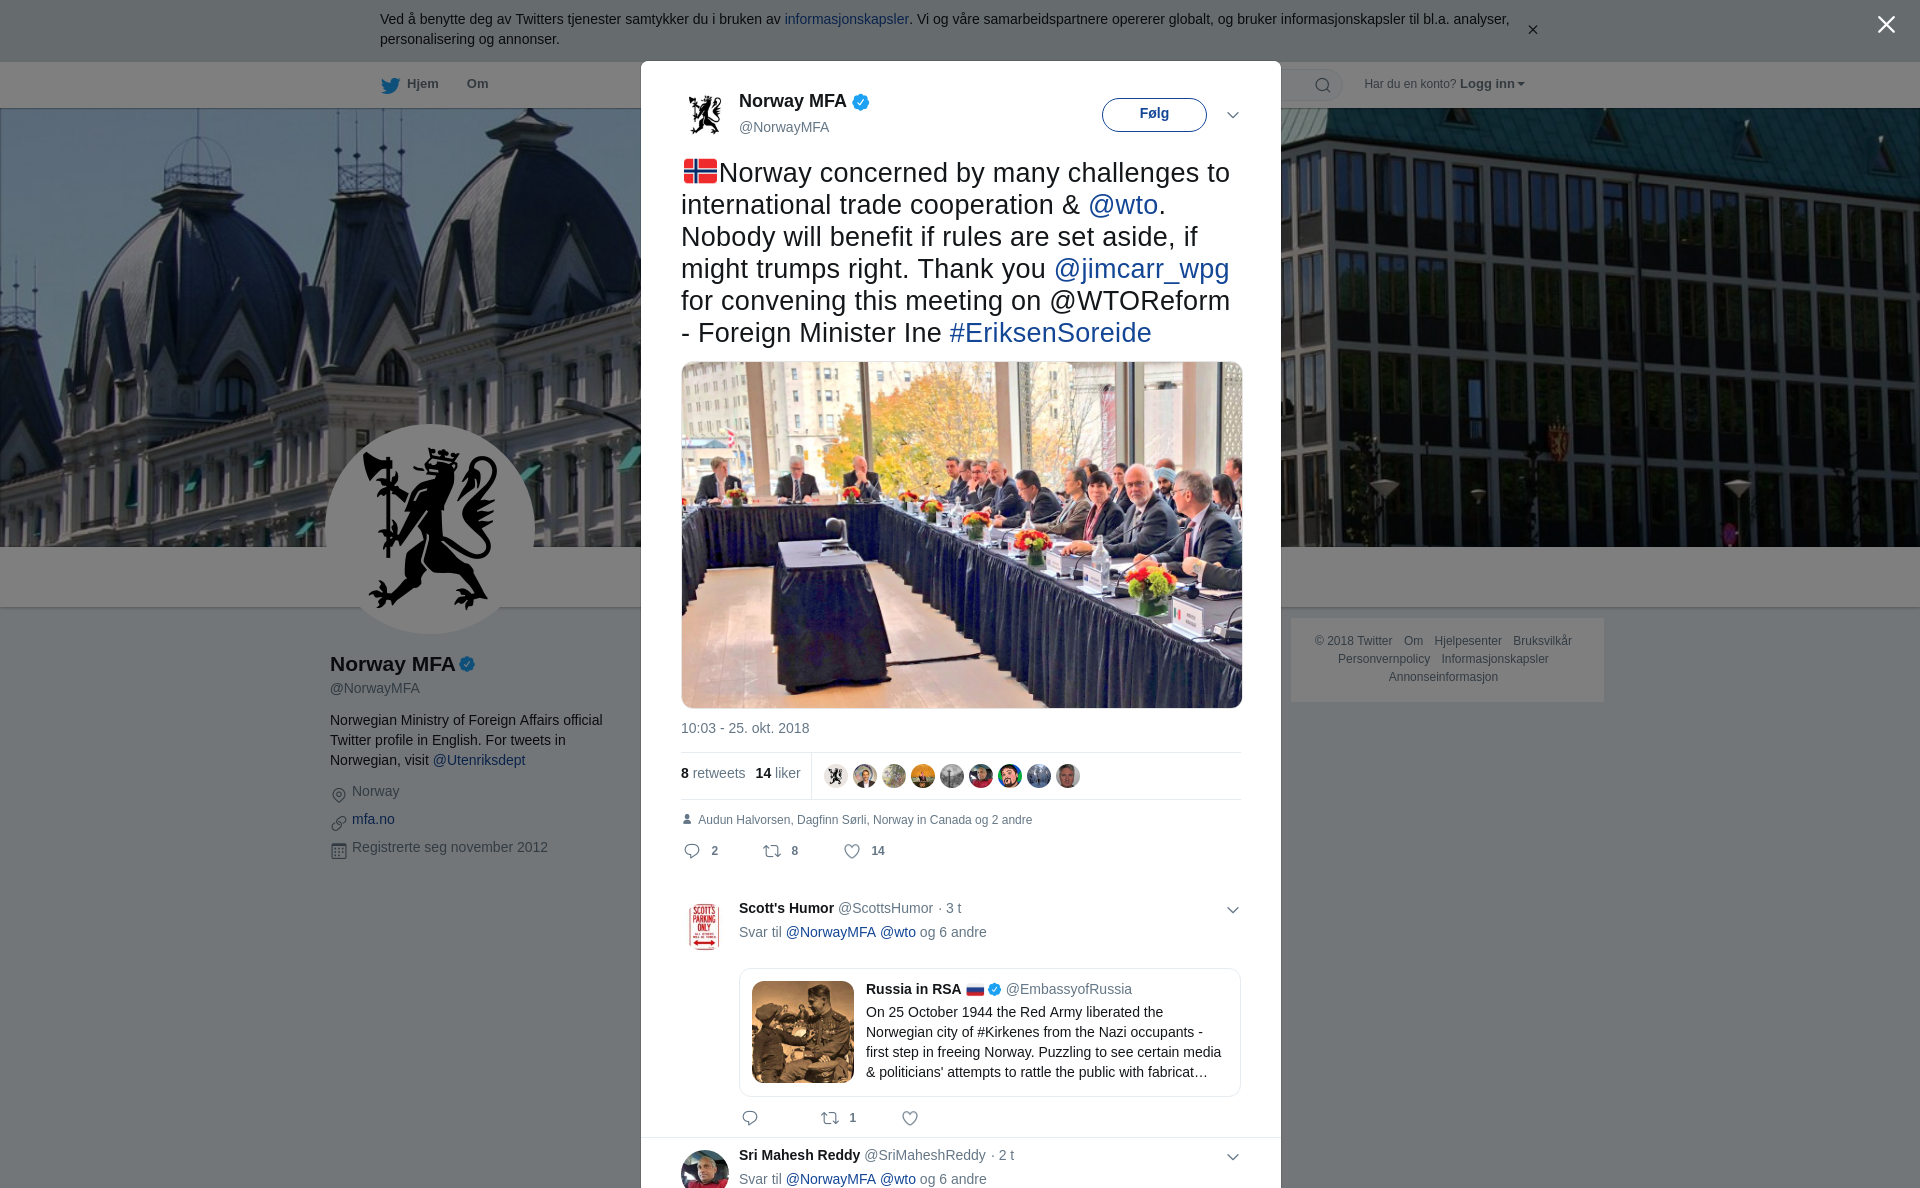This screenshot has height=1188, width=1920.
Task: Like the Scott's Humor reply
Action: click(x=910, y=1118)
